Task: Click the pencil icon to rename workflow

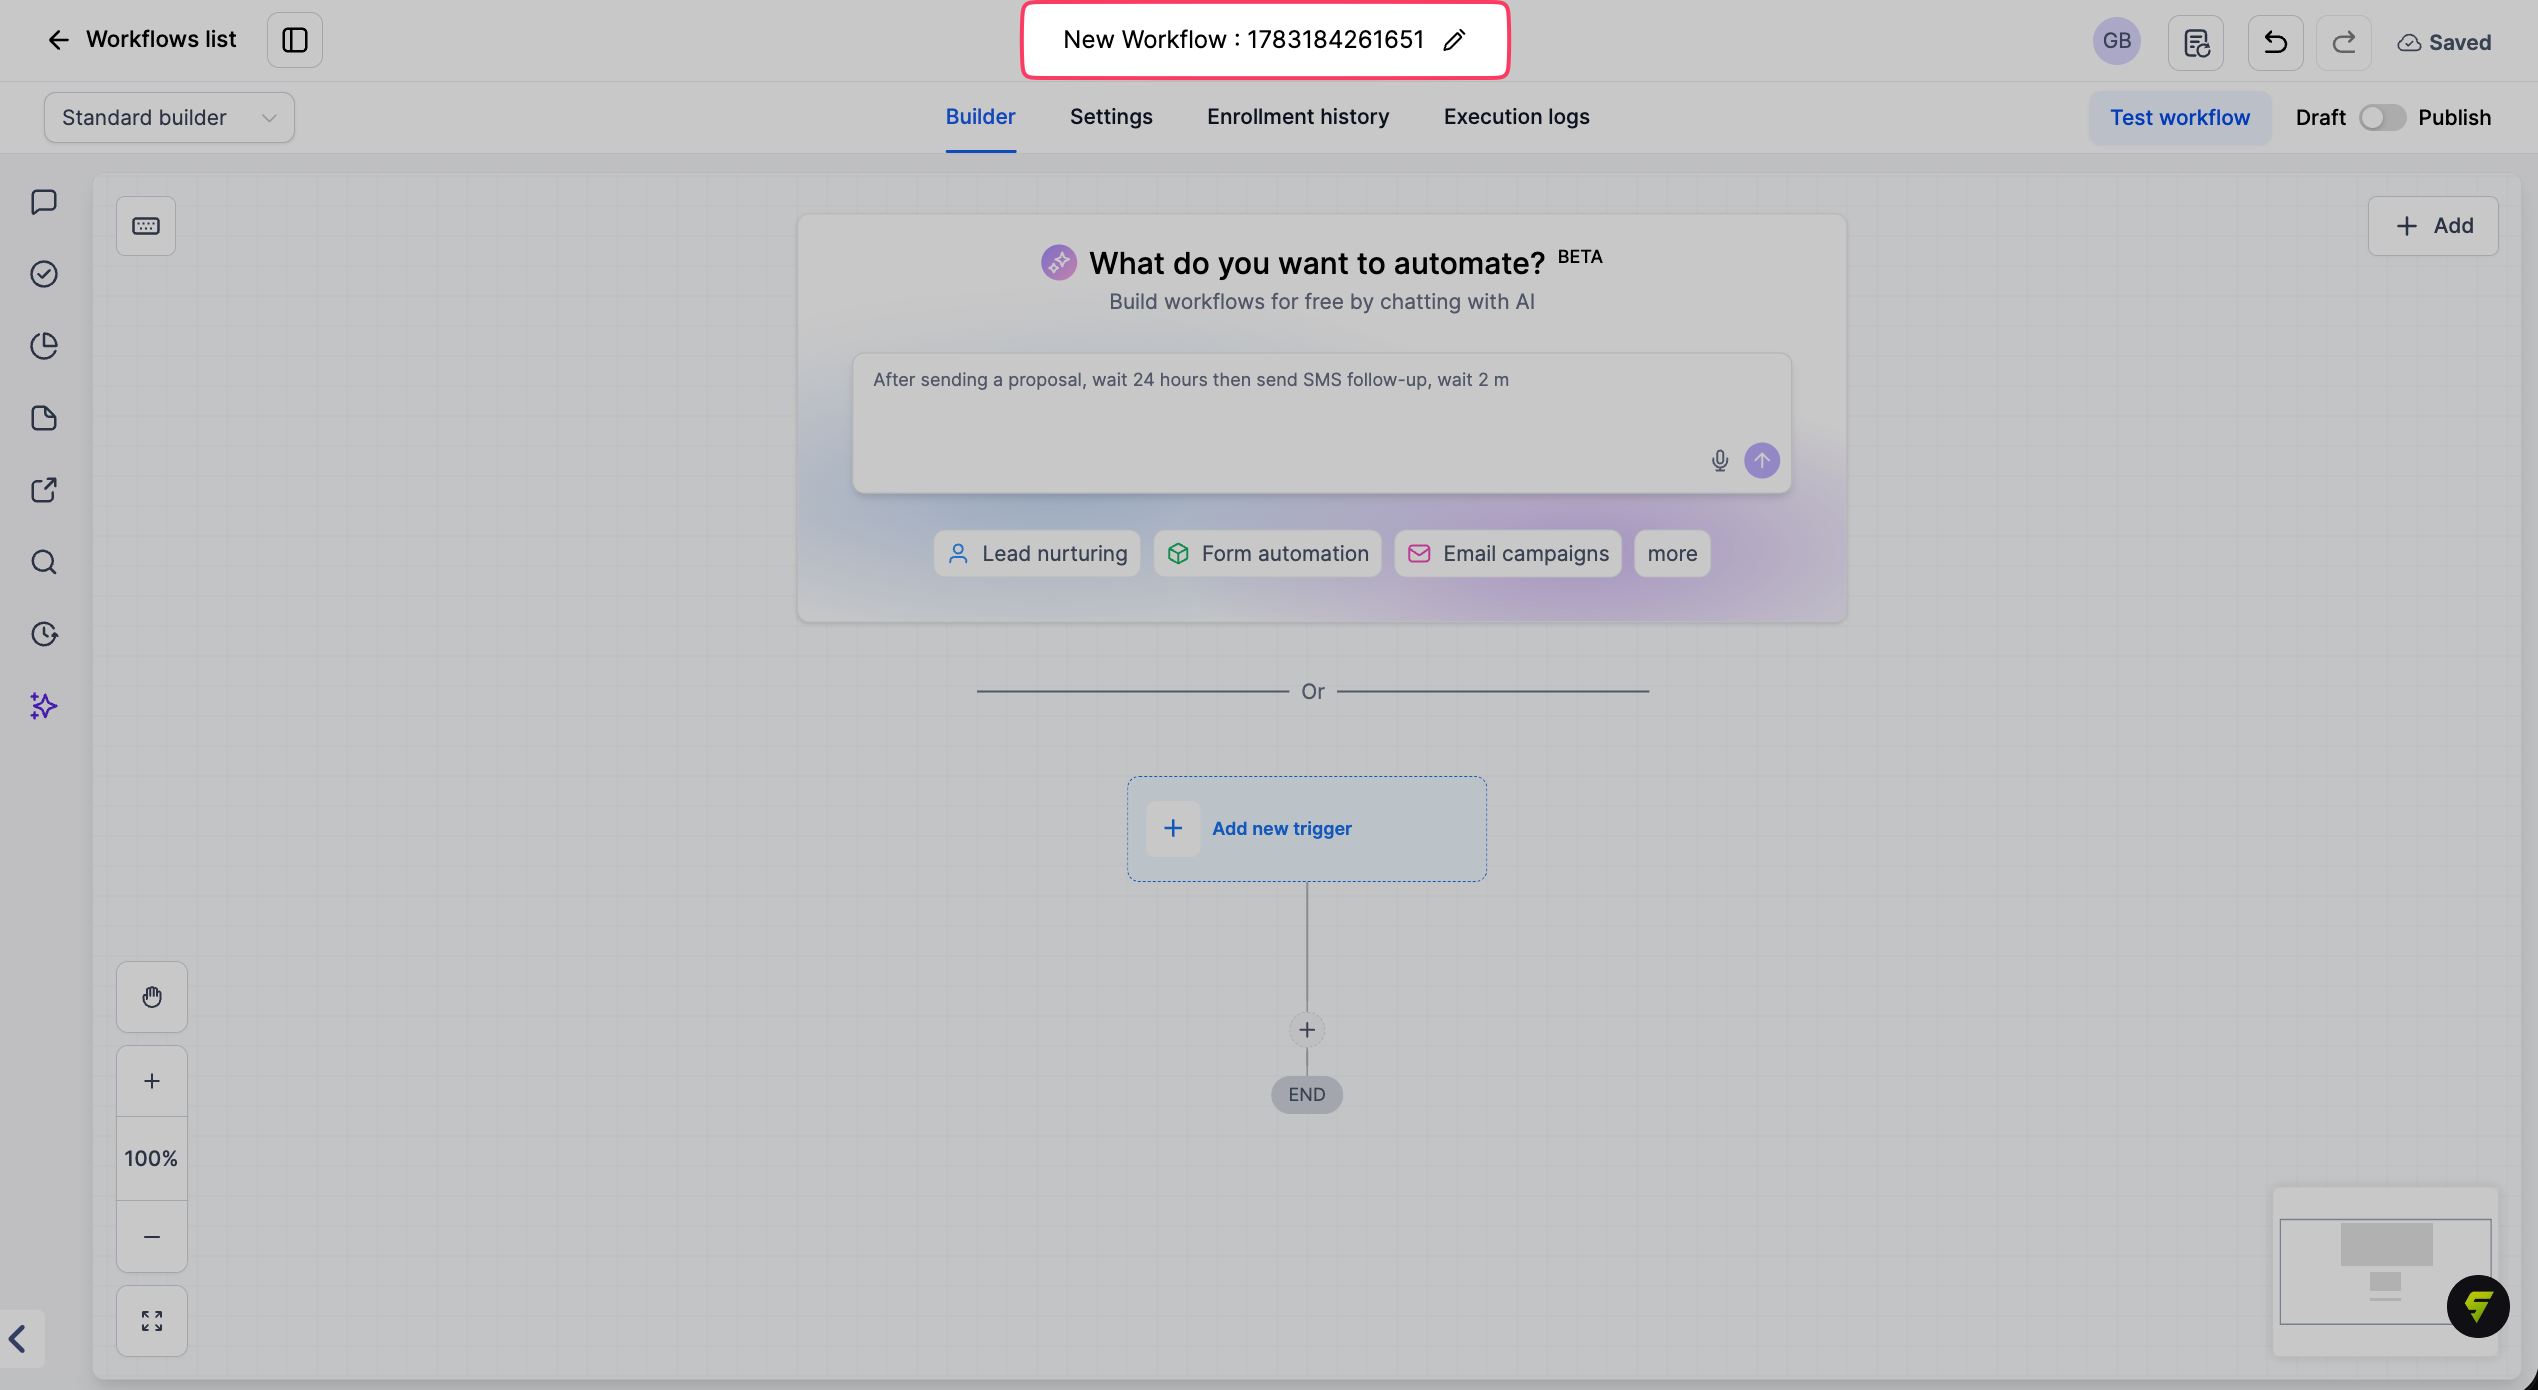Action: coord(1455,40)
